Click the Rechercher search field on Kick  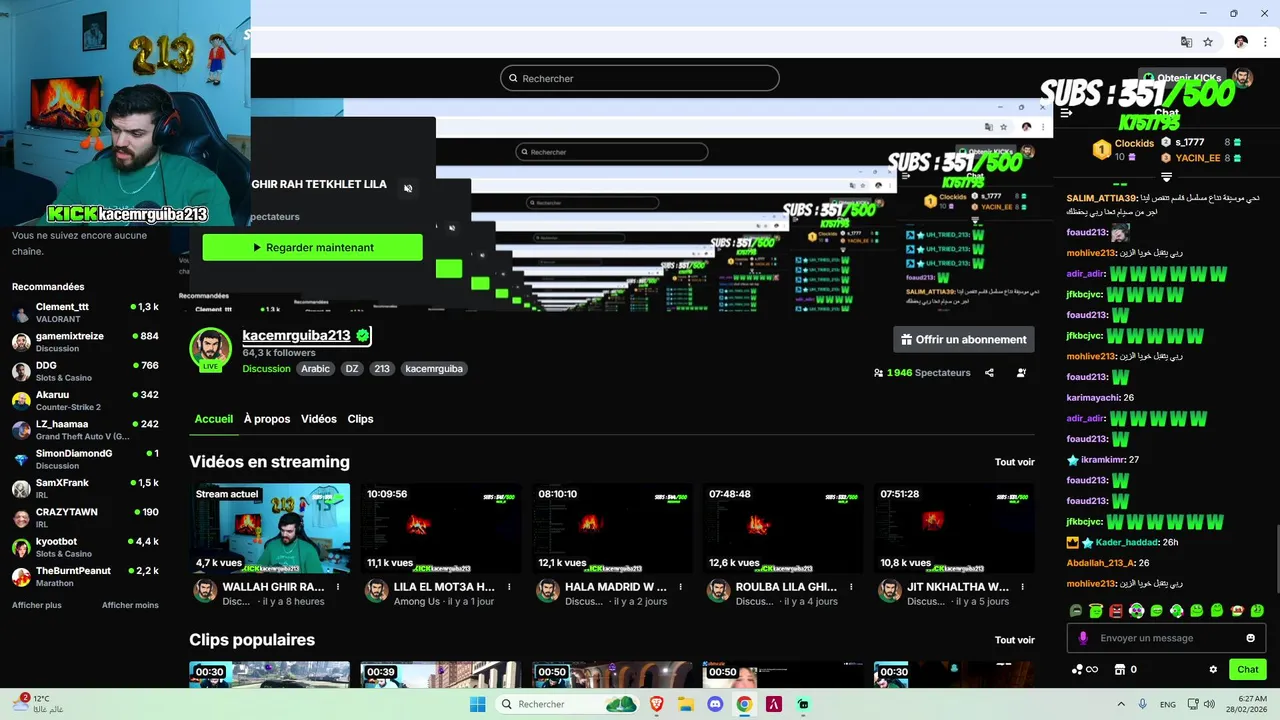pos(640,78)
